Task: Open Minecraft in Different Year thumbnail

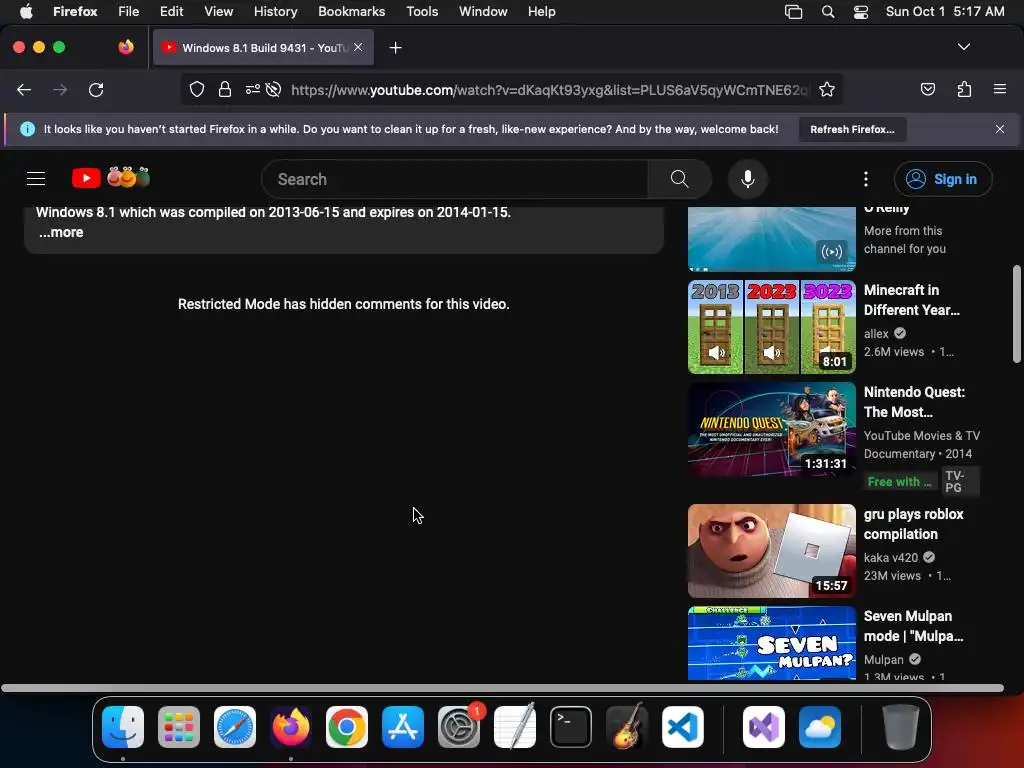Action: 772,327
